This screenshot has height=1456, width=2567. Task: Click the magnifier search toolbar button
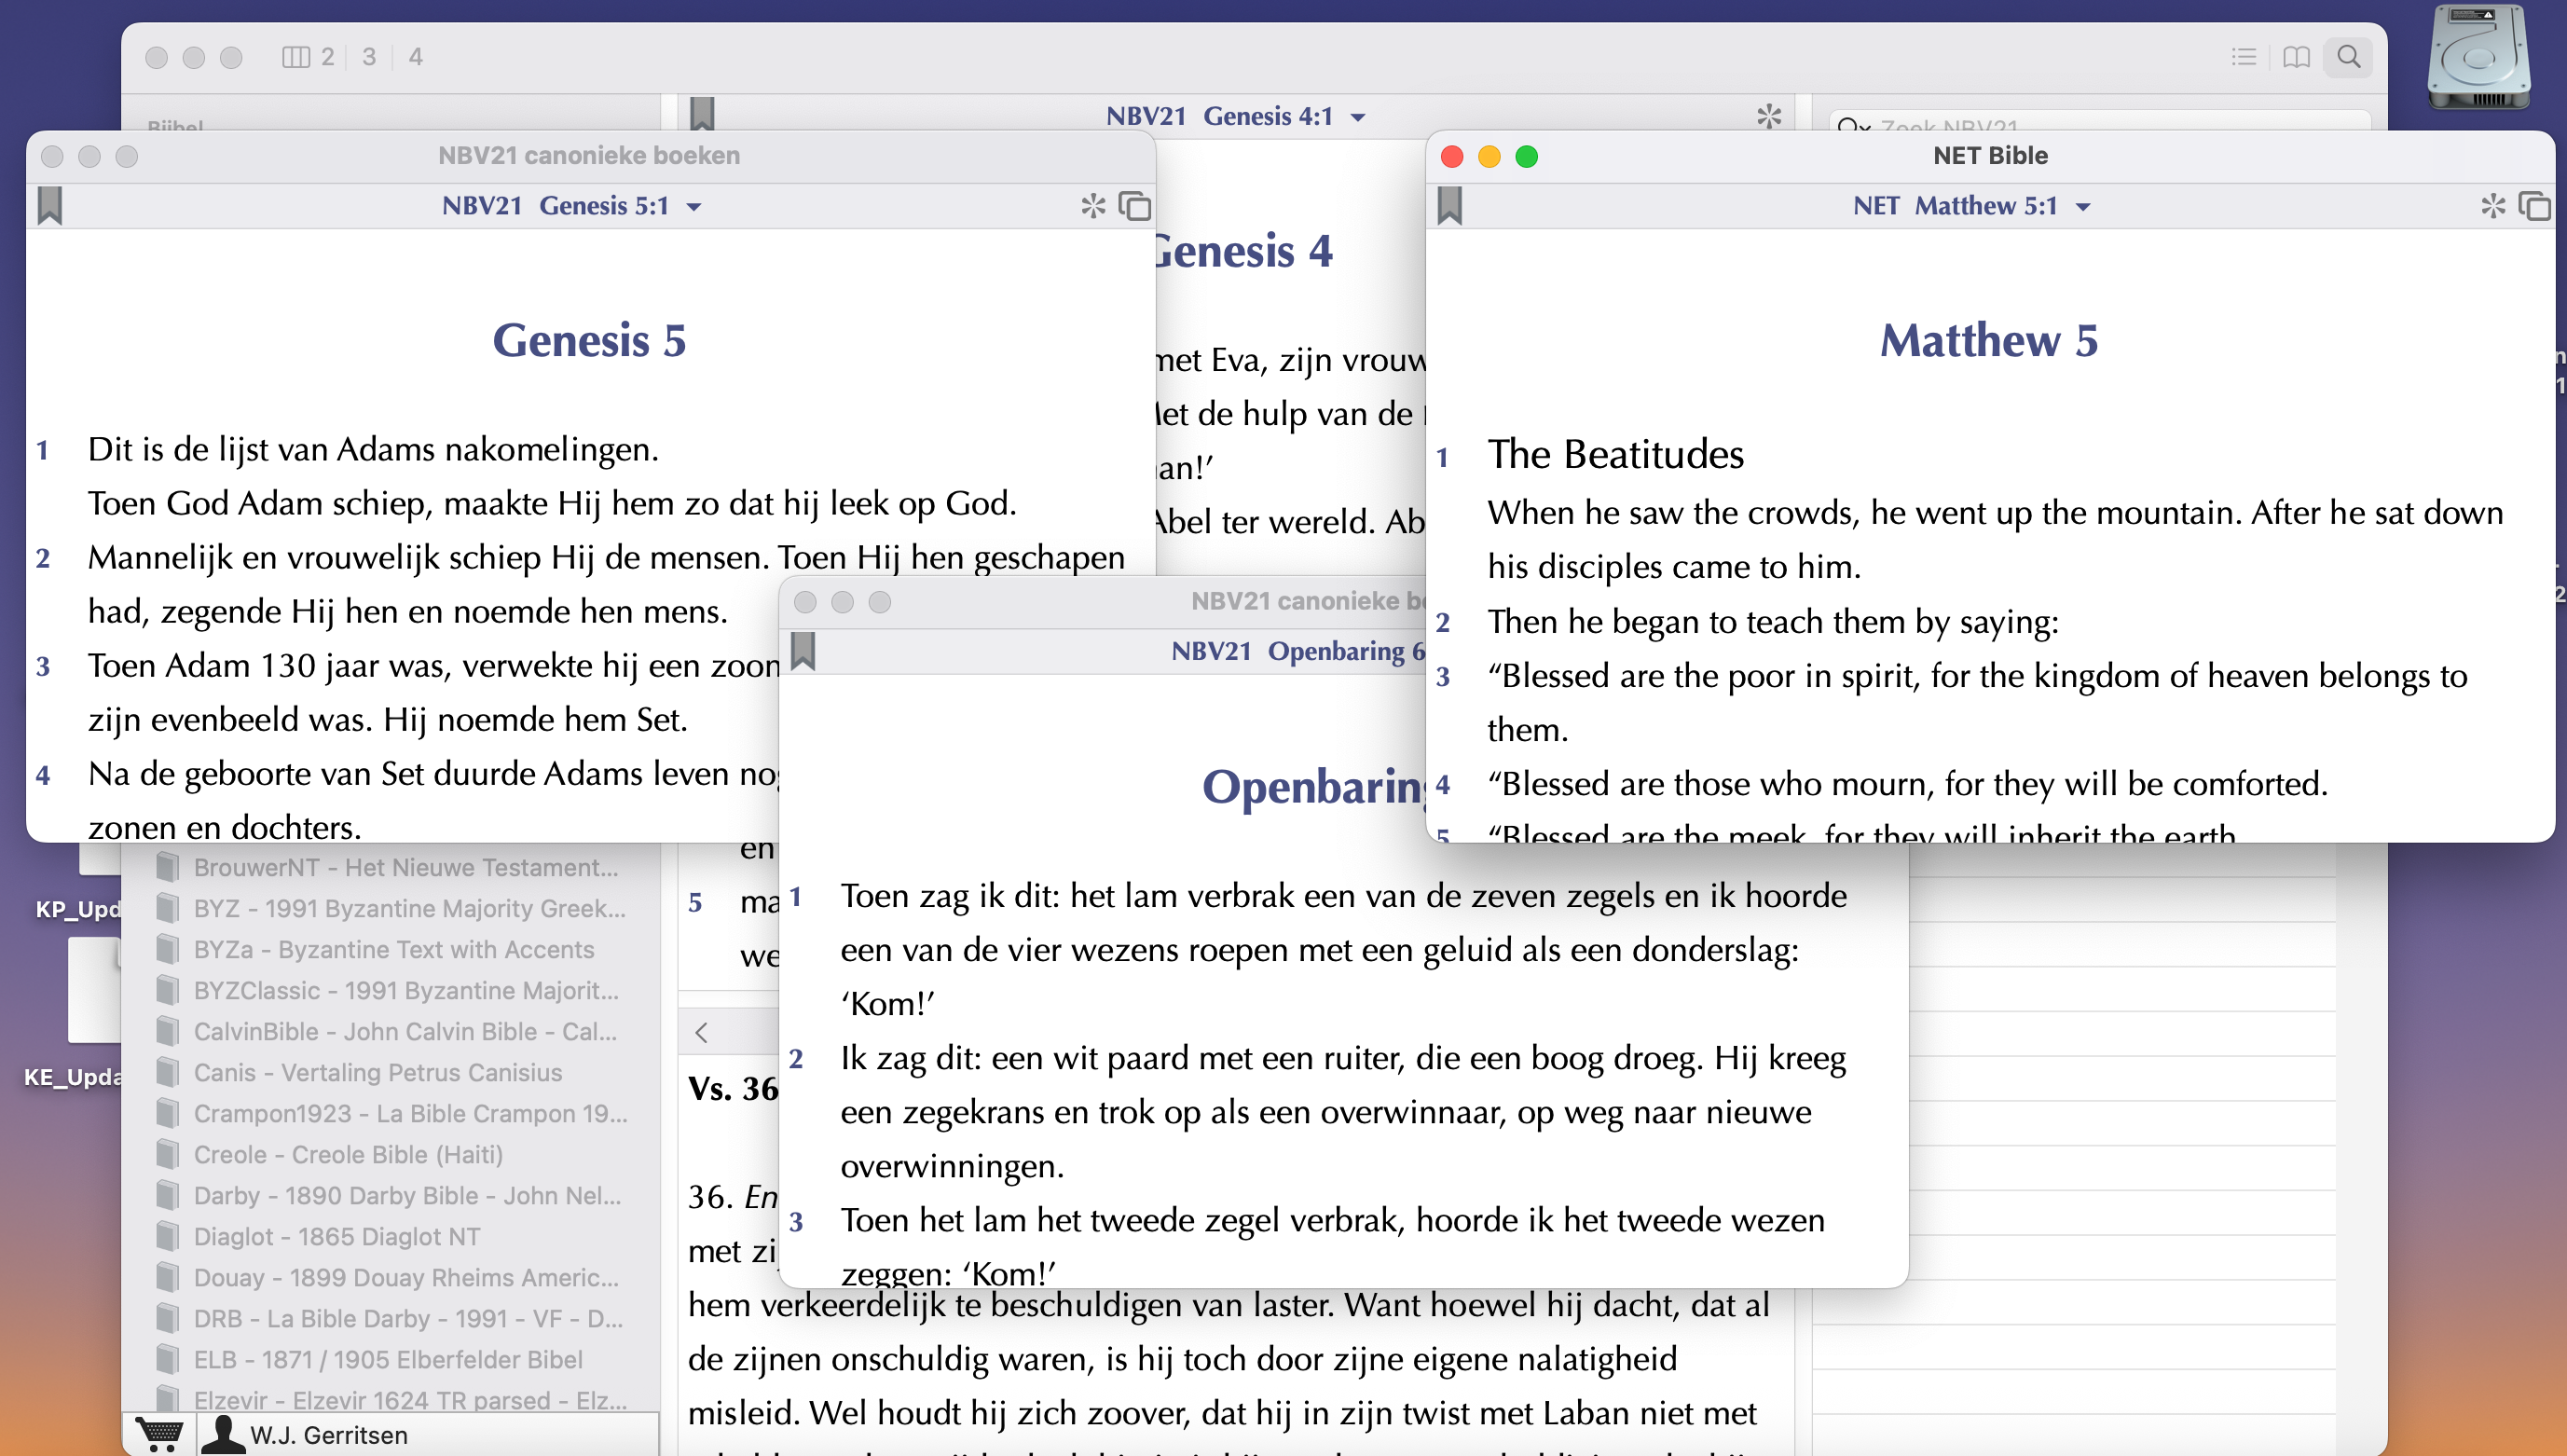pyautogui.click(x=2348, y=57)
